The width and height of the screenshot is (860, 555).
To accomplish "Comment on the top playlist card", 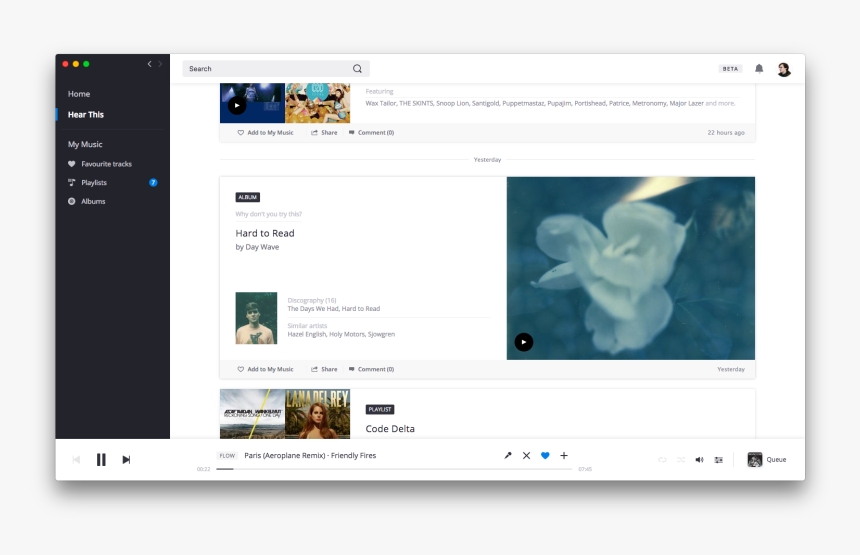I will (371, 133).
